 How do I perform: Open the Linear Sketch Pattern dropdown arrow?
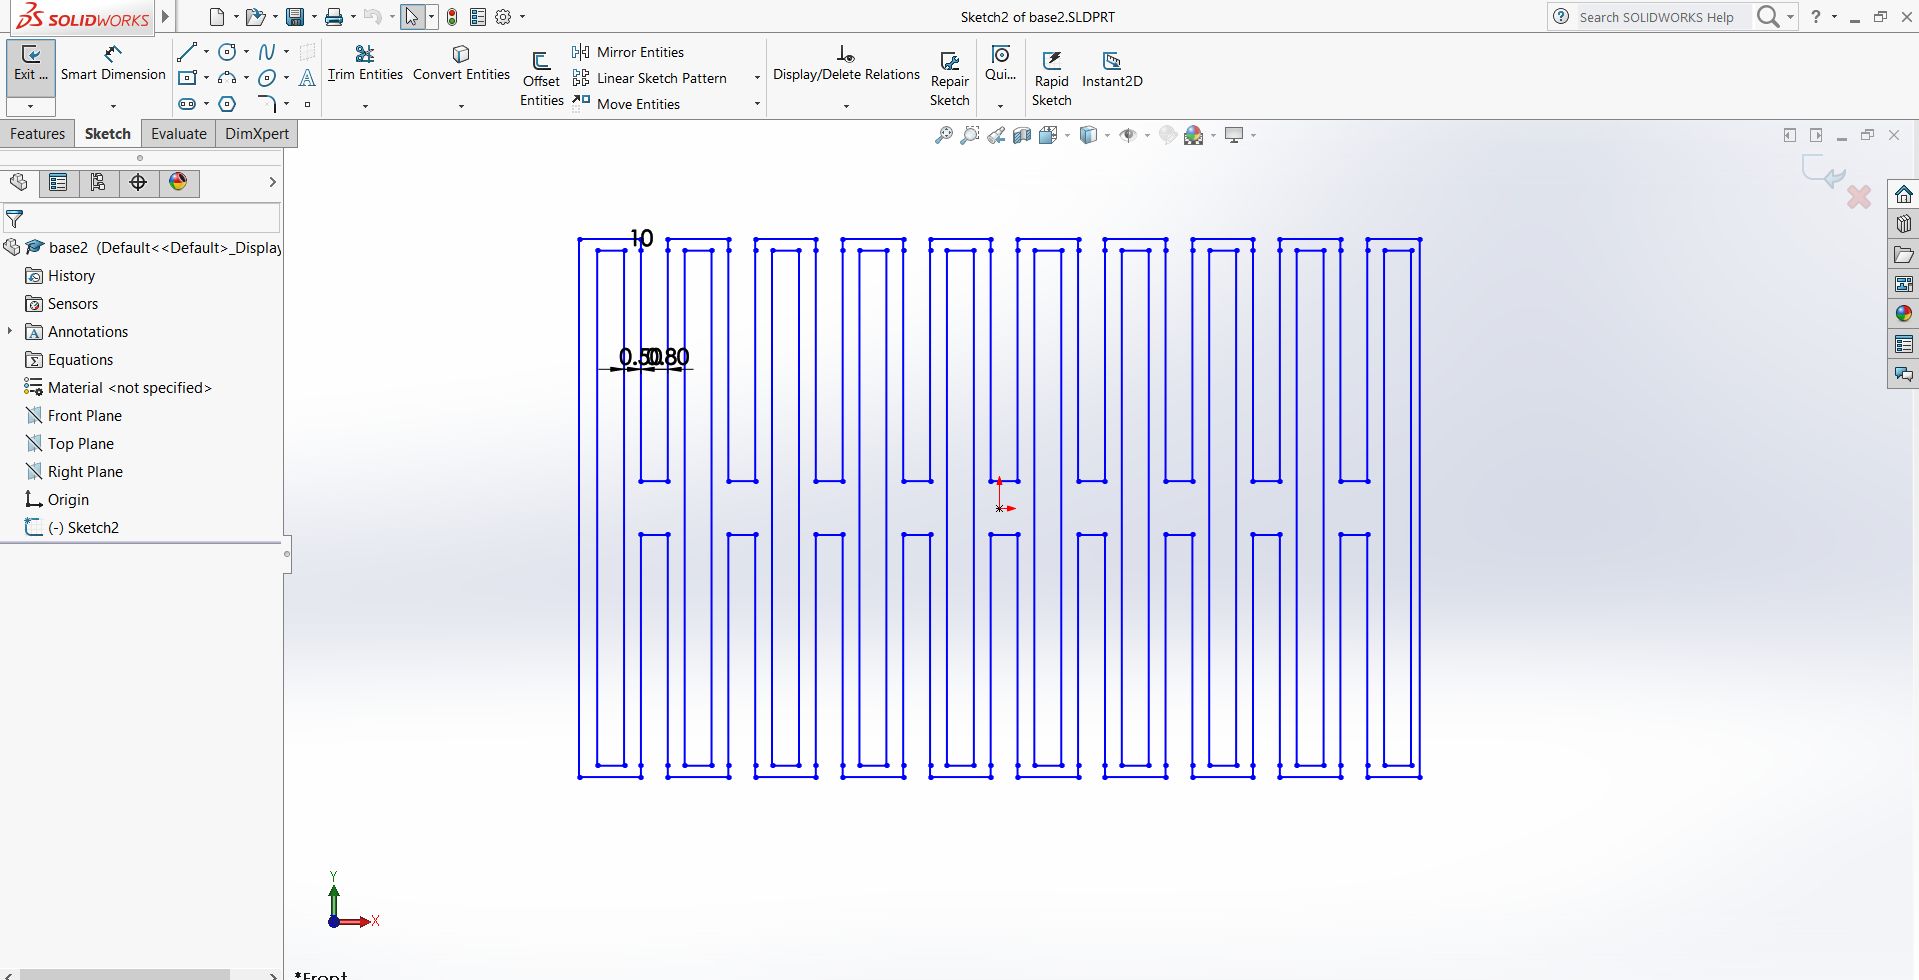757,78
